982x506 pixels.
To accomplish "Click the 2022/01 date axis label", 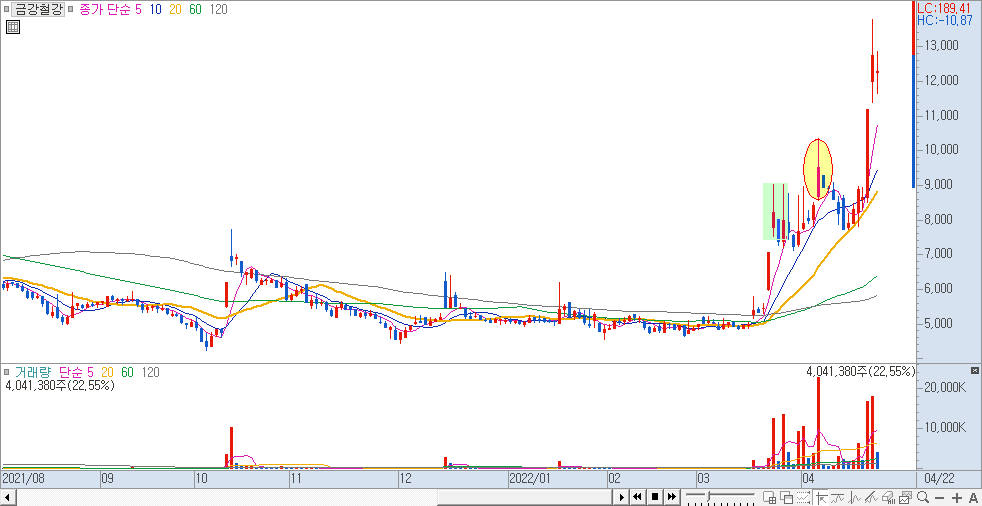I will pos(530,478).
